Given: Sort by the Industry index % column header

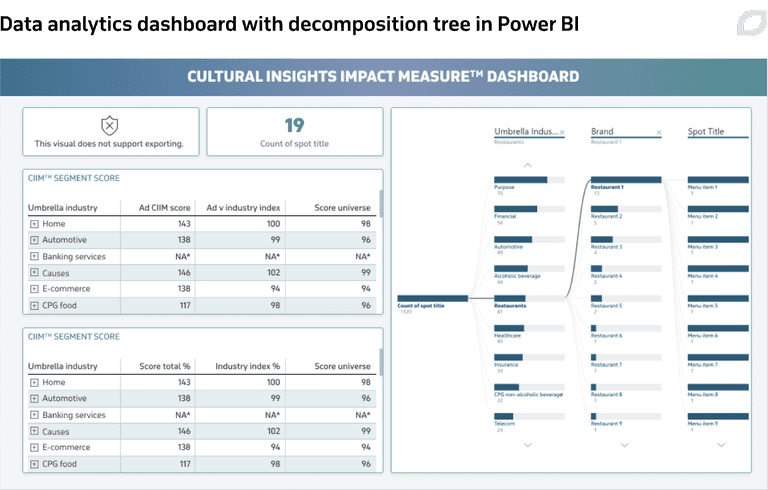Looking at the screenshot, I should coord(247,366).
